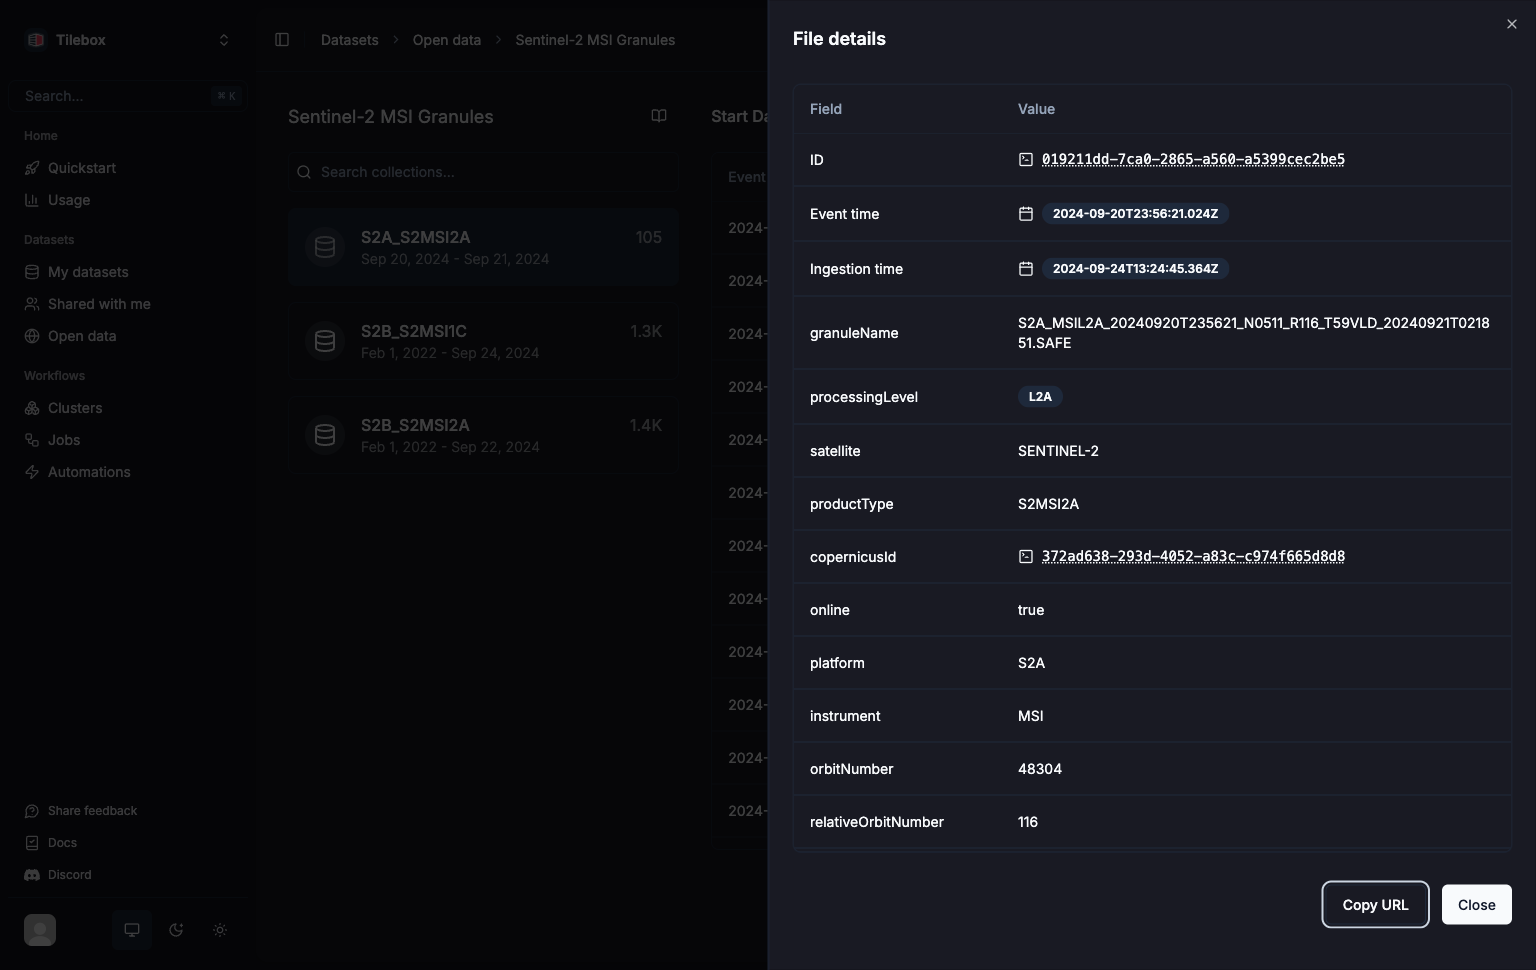Select system theme monitor icon
Screen dimensions: 1536x970
point(132,930)
